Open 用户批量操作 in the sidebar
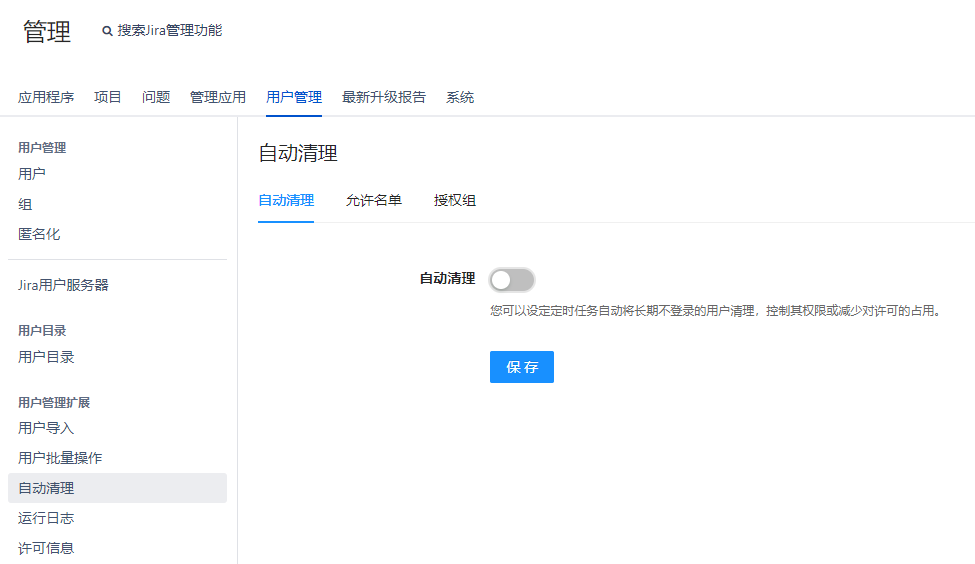Image resolution: width=975 pixels, height=564 pixels. (x=60, y=458)
